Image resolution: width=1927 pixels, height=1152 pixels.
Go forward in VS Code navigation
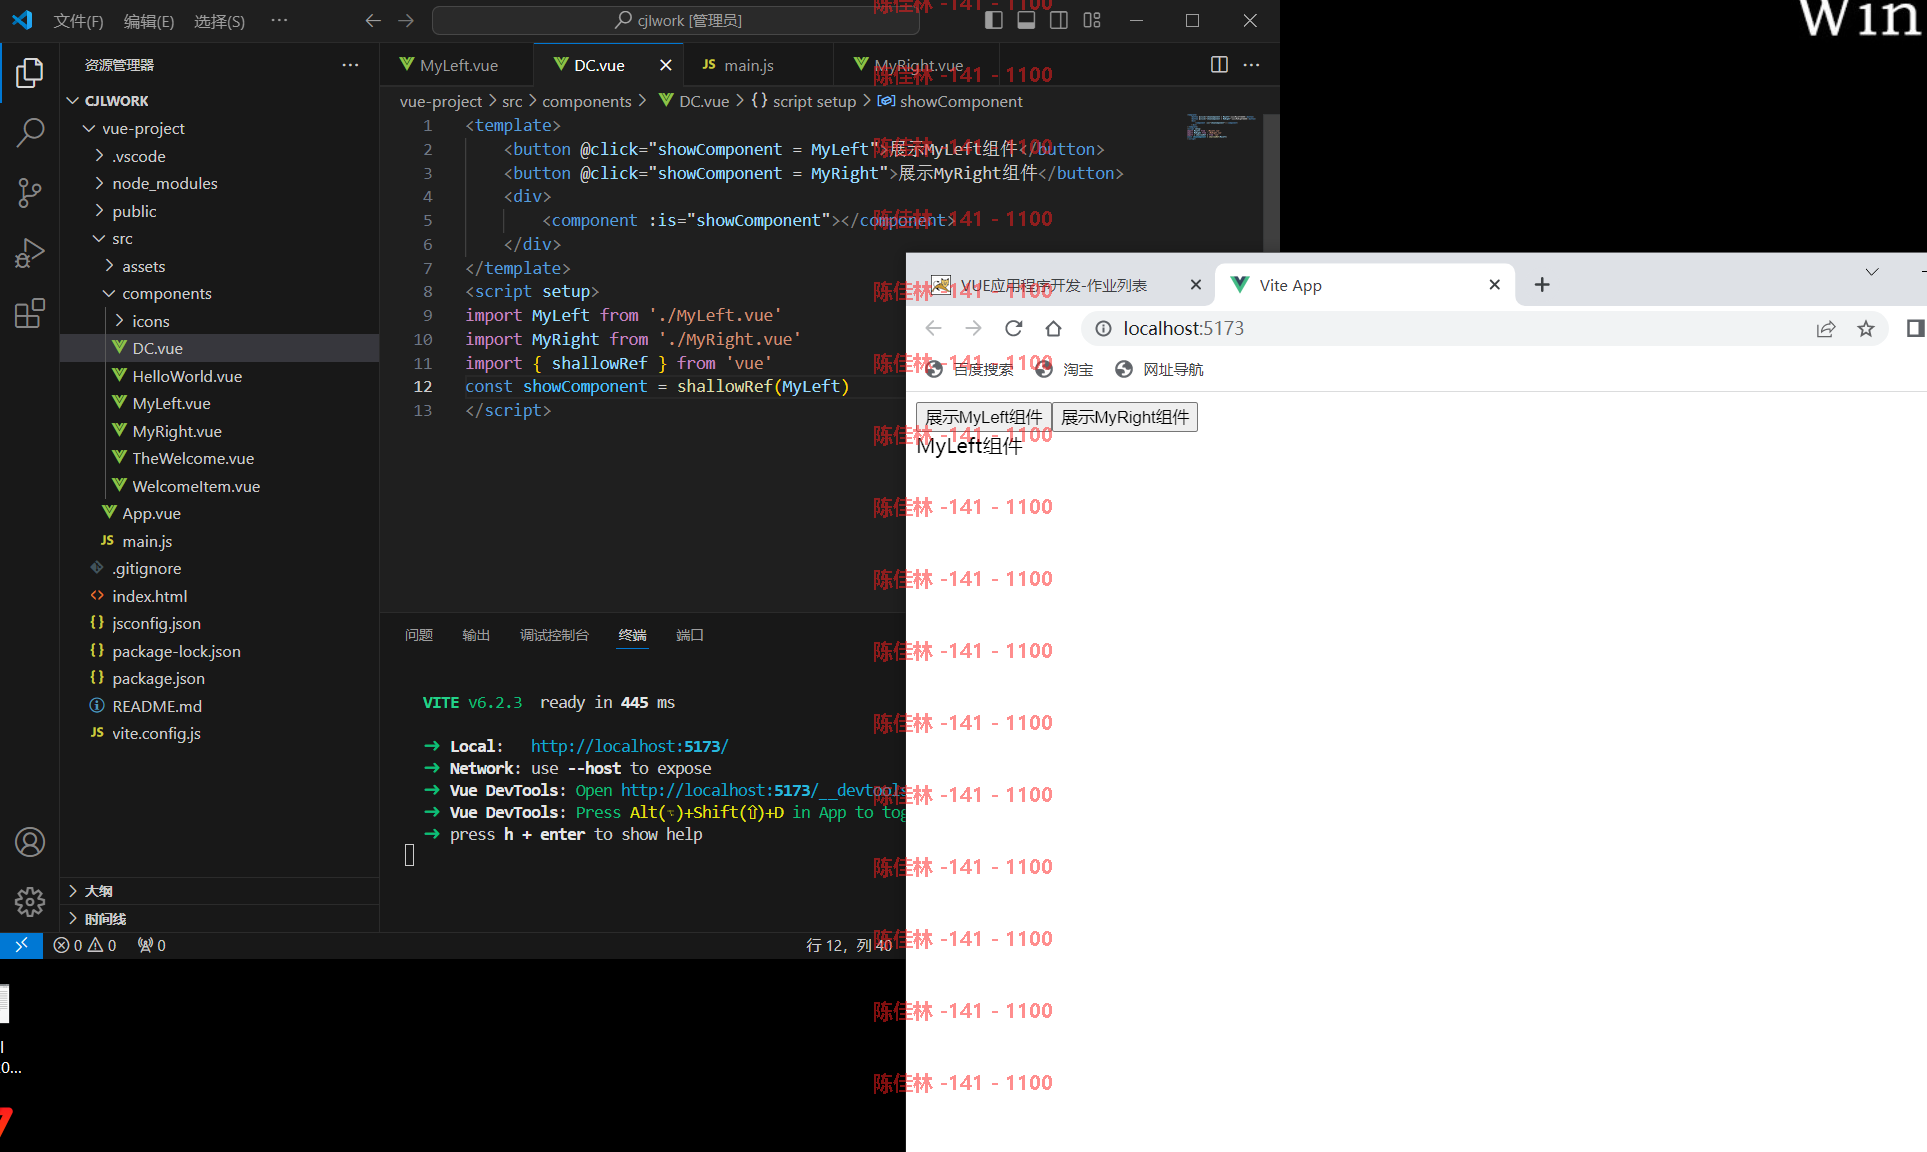point(406,20)
